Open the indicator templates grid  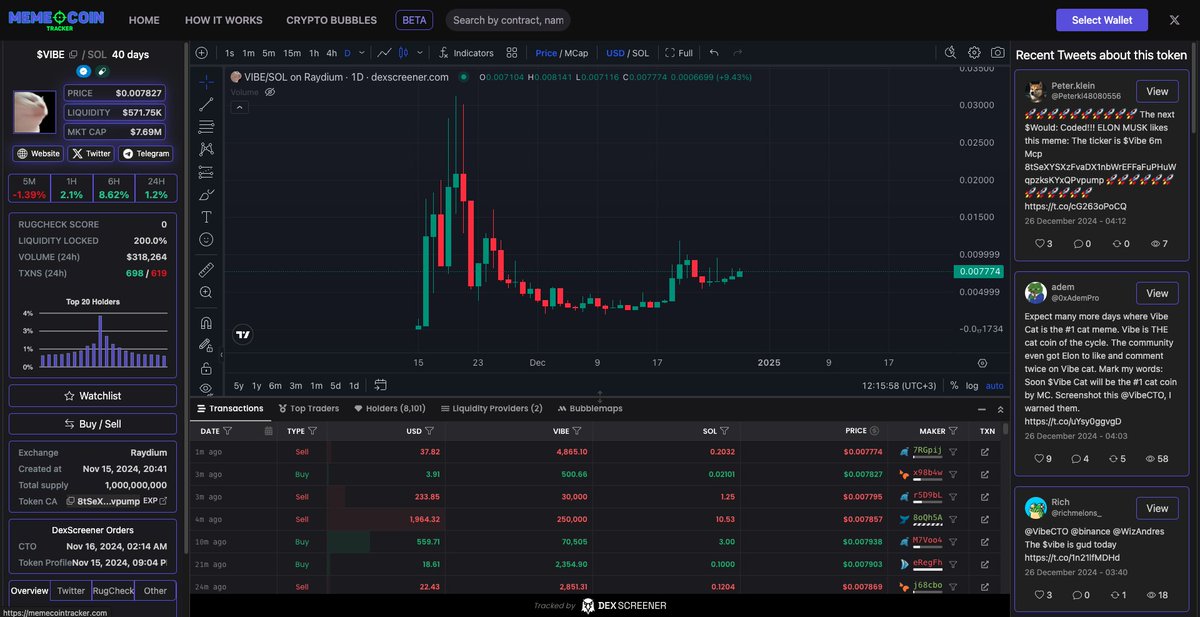click(x=512, y=53)
